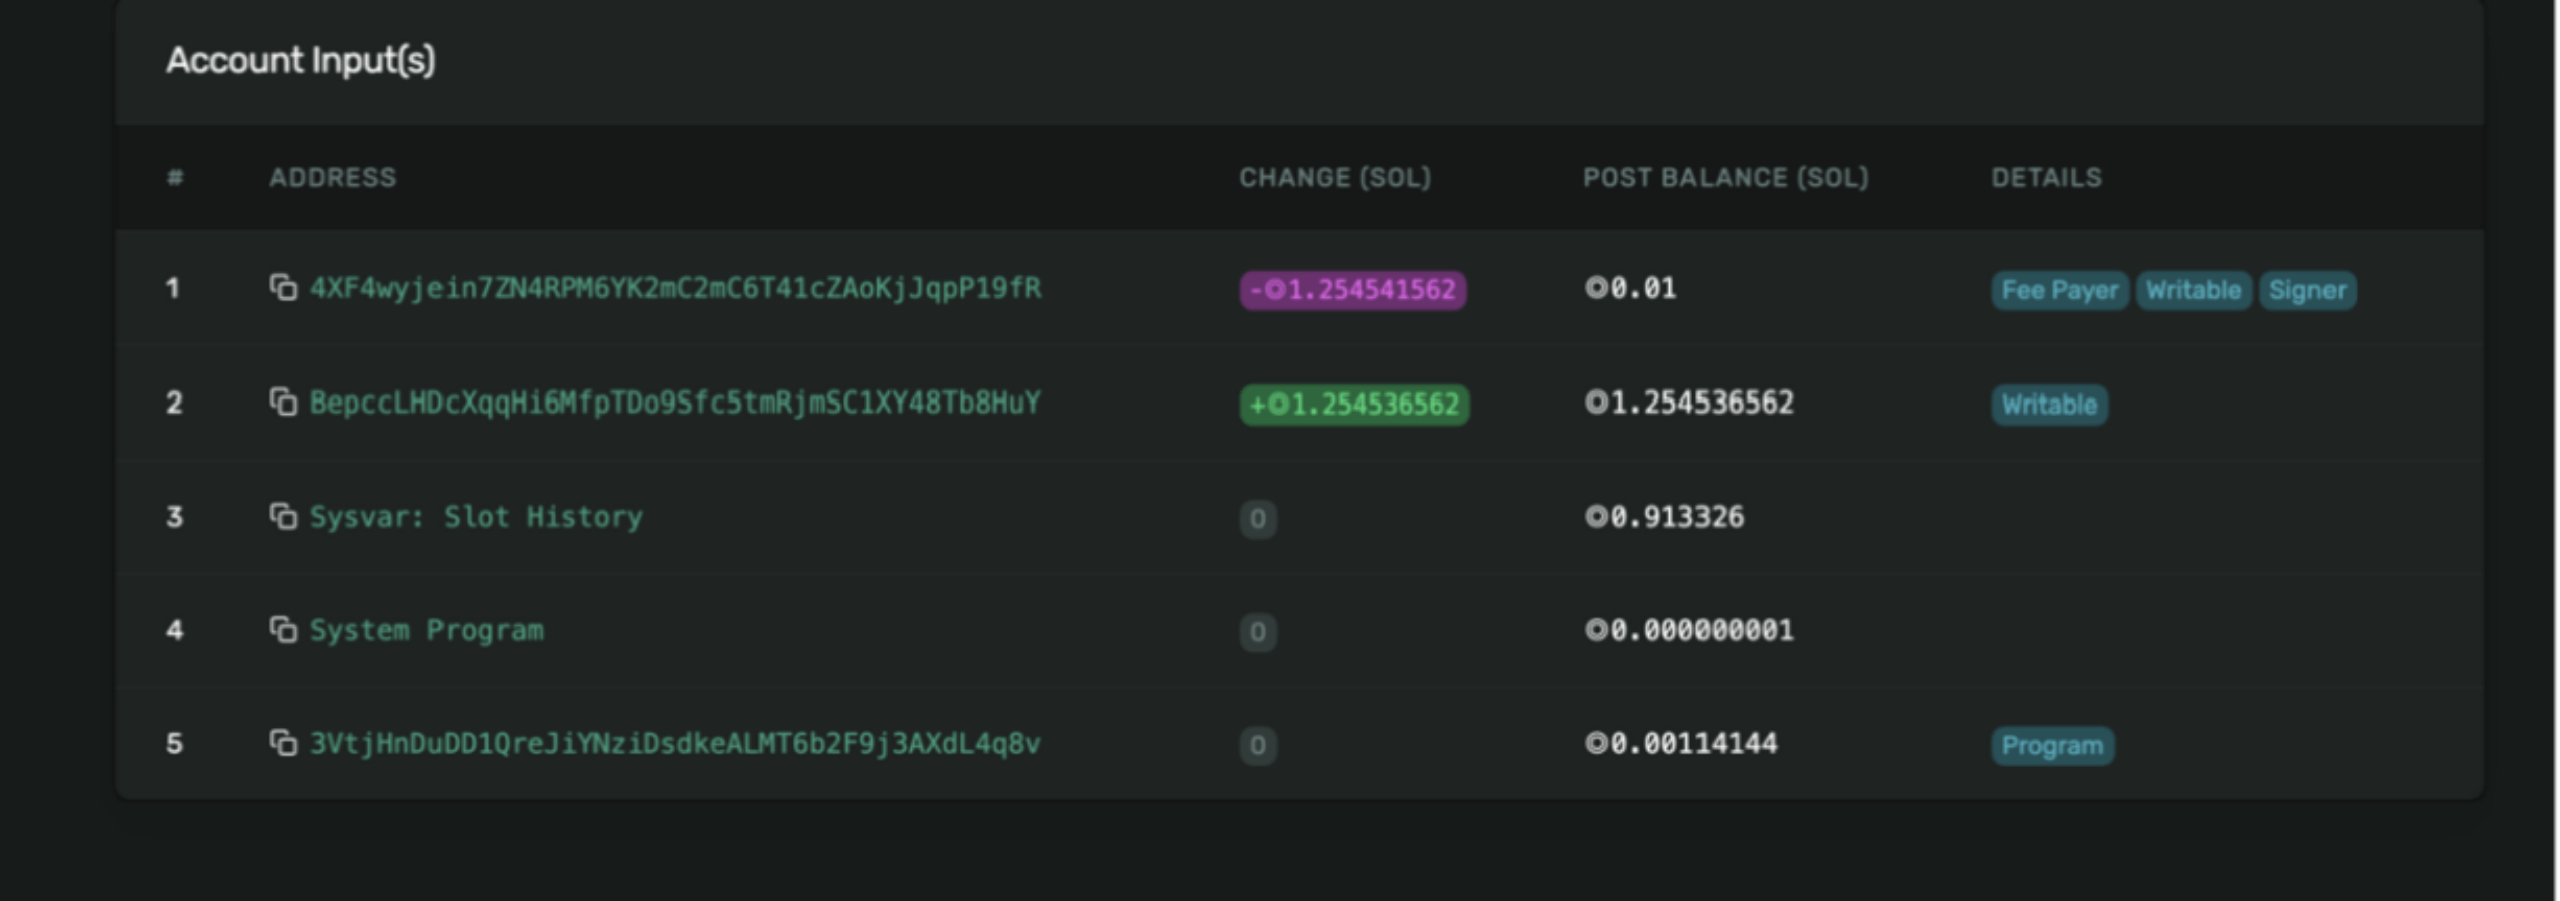Click the Fee Payer badge
This screenshot has width=2560, height=901.
[2059, 291]
